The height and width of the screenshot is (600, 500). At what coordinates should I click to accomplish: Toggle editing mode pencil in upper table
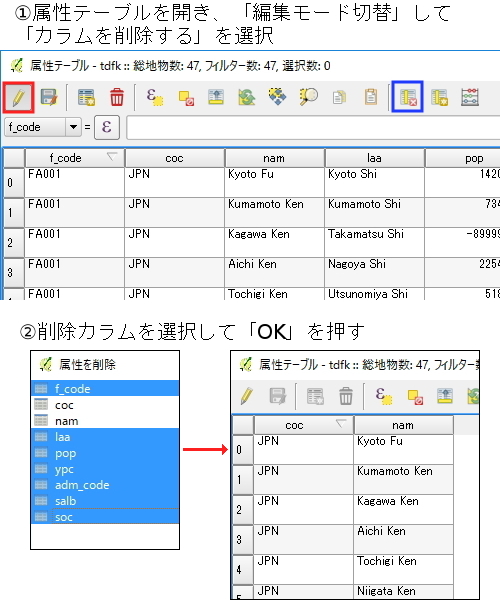pyautogui.click(x=18, y=98)
